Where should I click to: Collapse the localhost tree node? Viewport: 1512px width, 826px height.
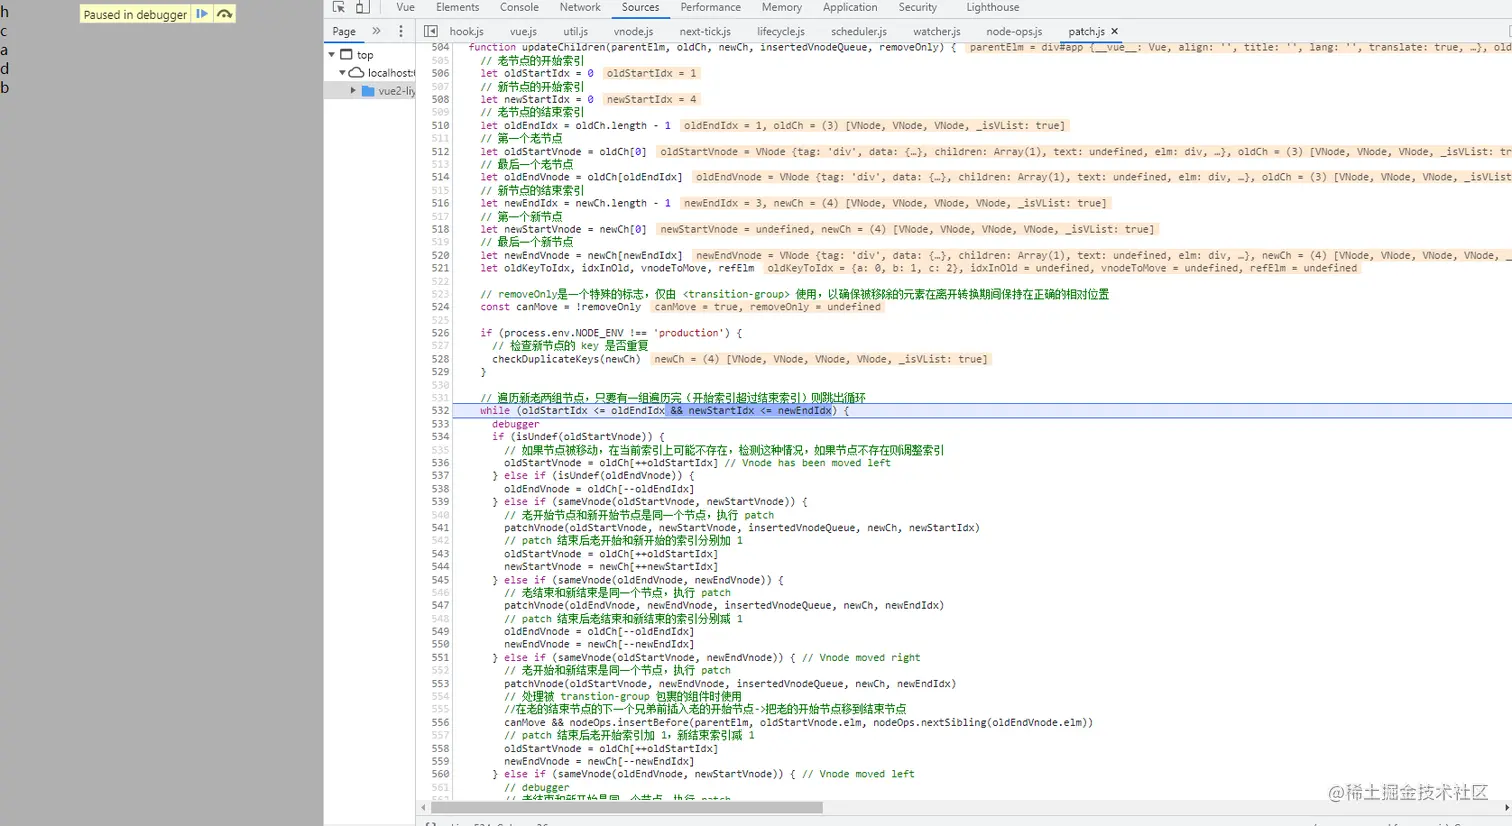342,73
